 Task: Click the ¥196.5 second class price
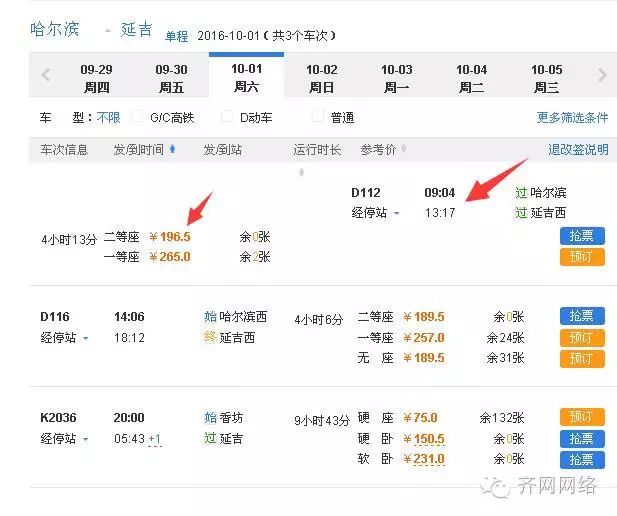[x=170, y=237]
